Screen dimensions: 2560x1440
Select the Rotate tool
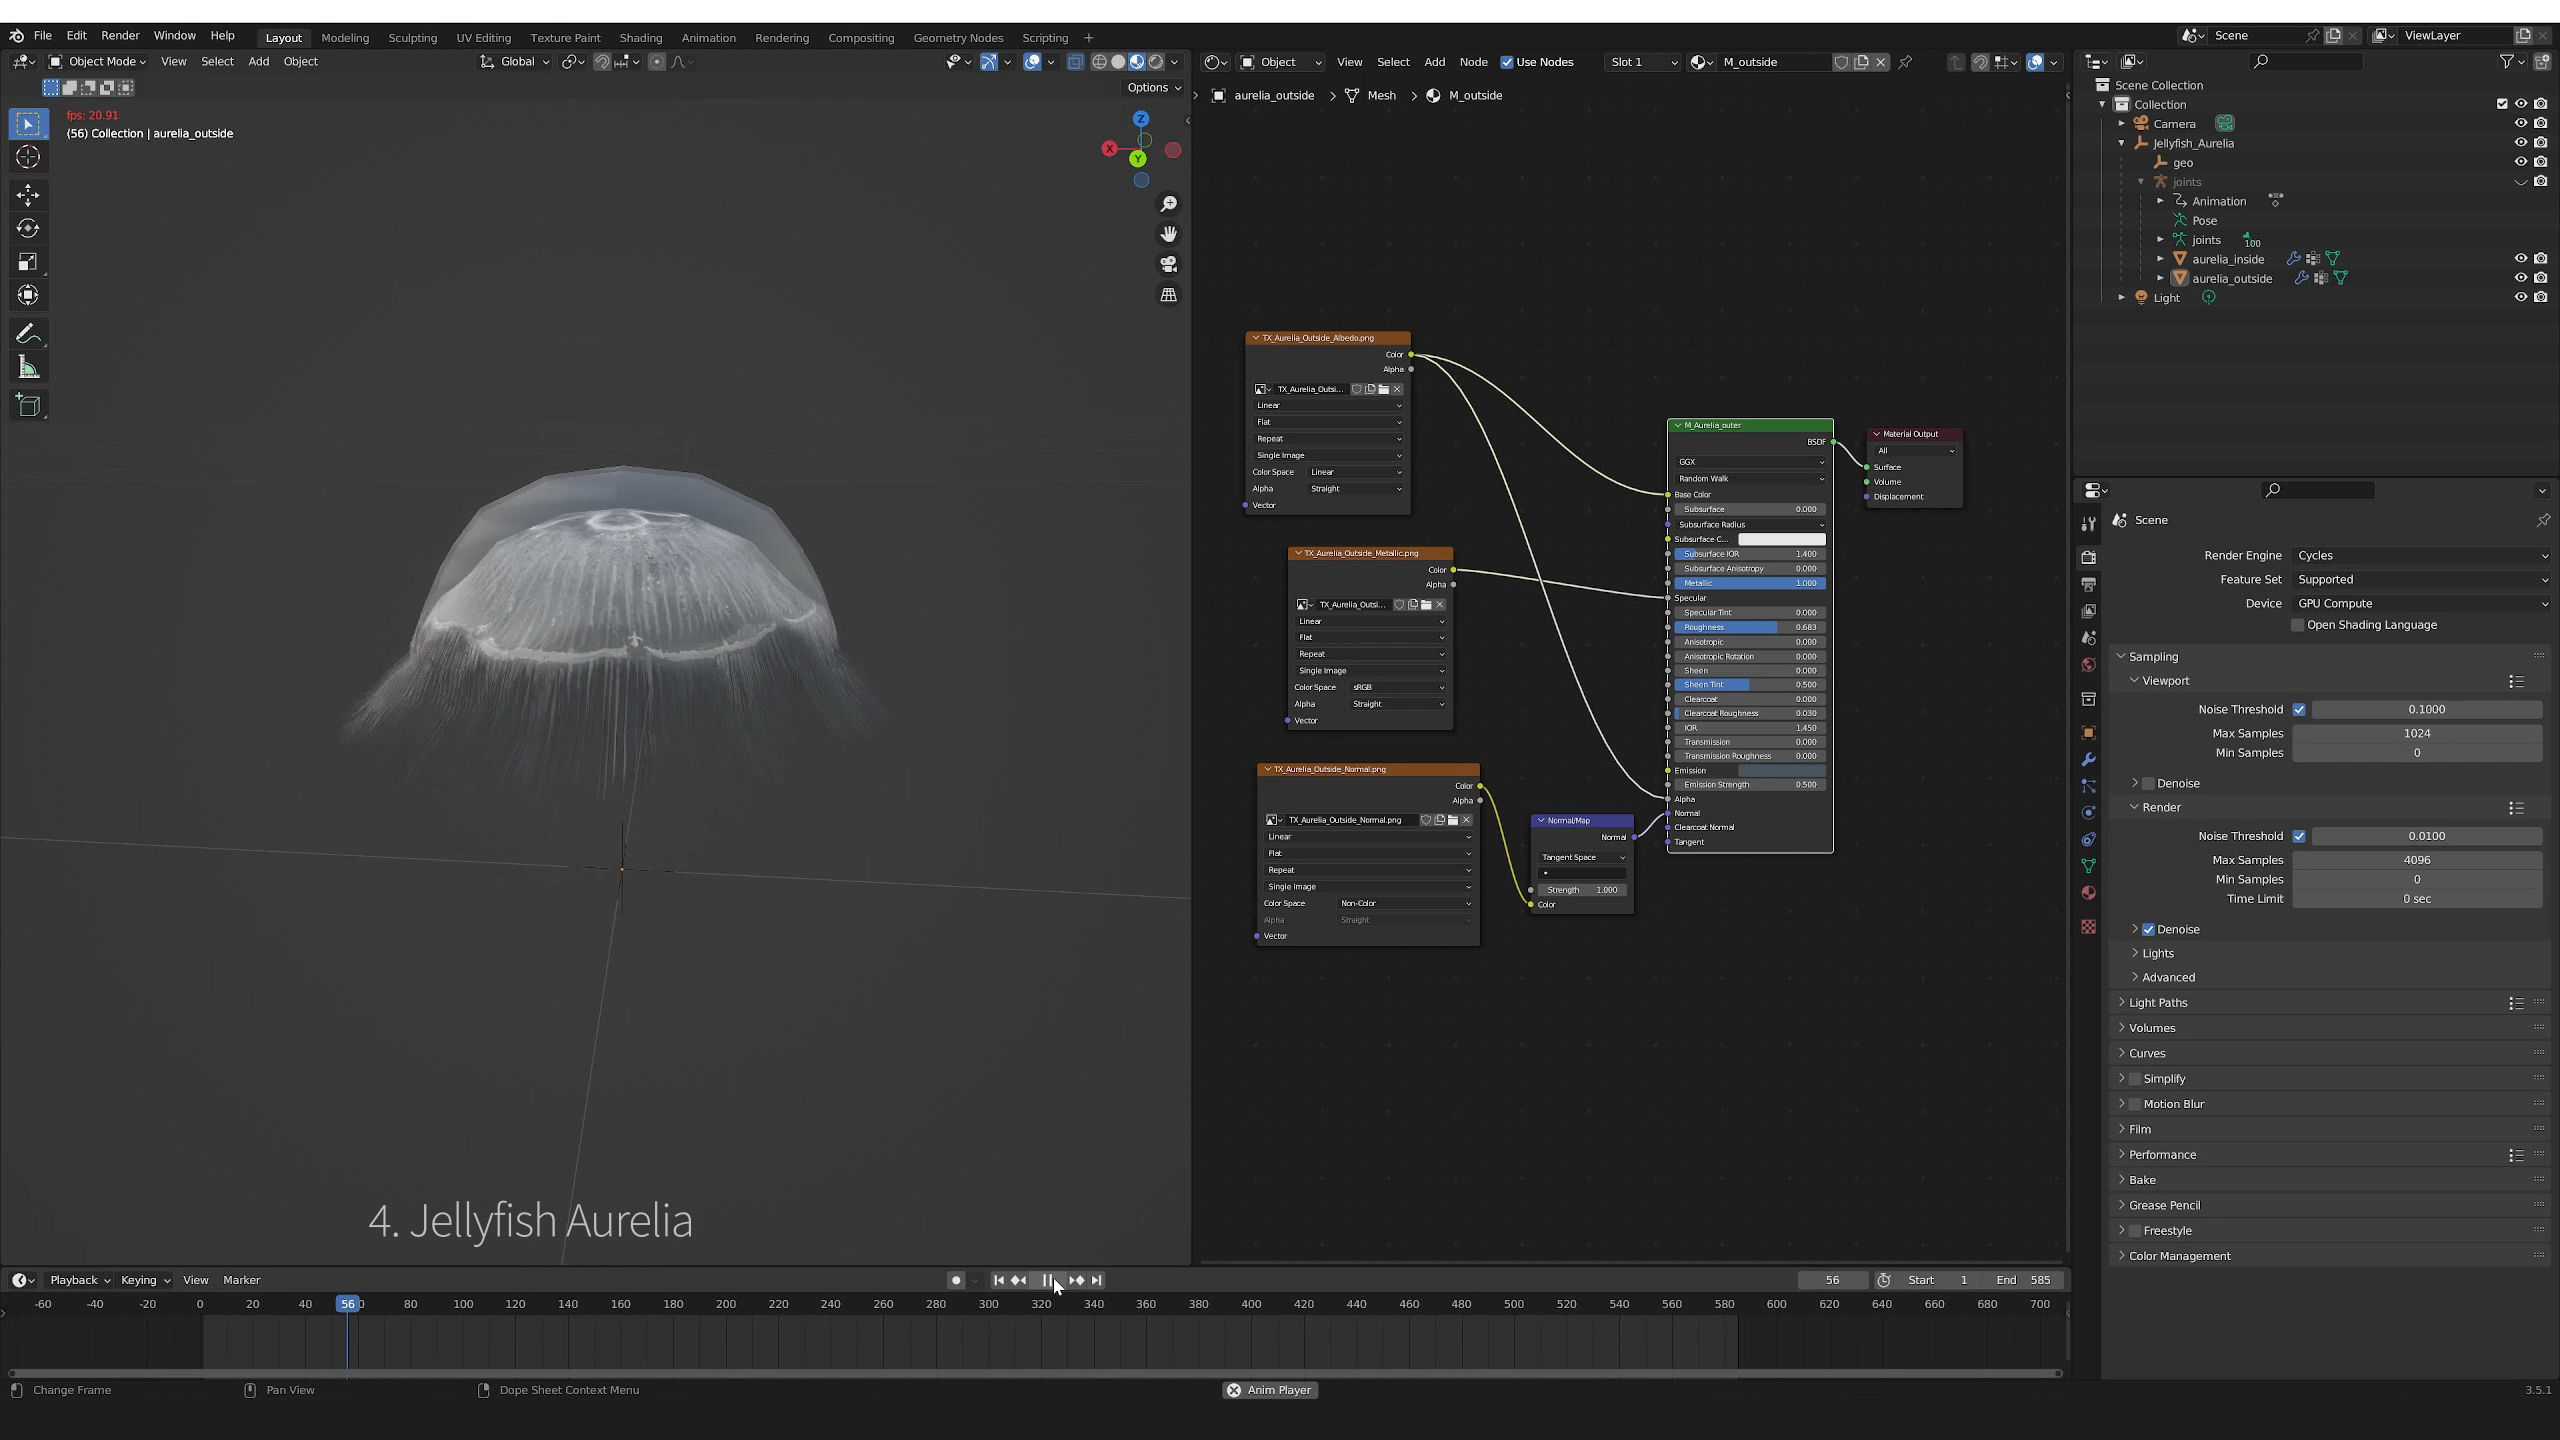(28, 228)
